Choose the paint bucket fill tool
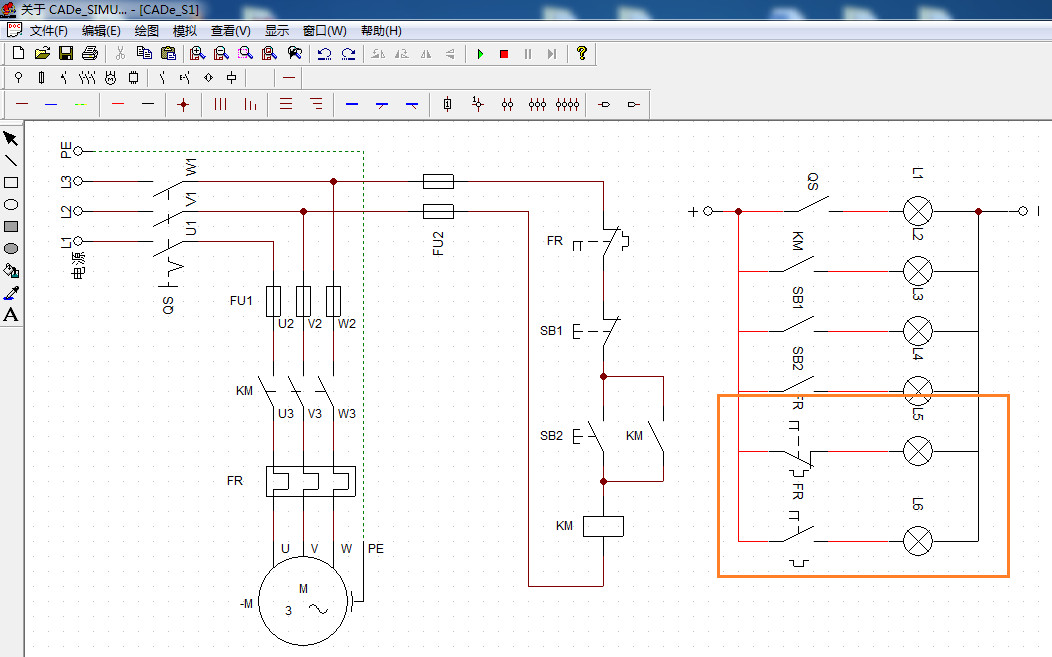Screen dimensions: 1052x657 click(12, 270)
